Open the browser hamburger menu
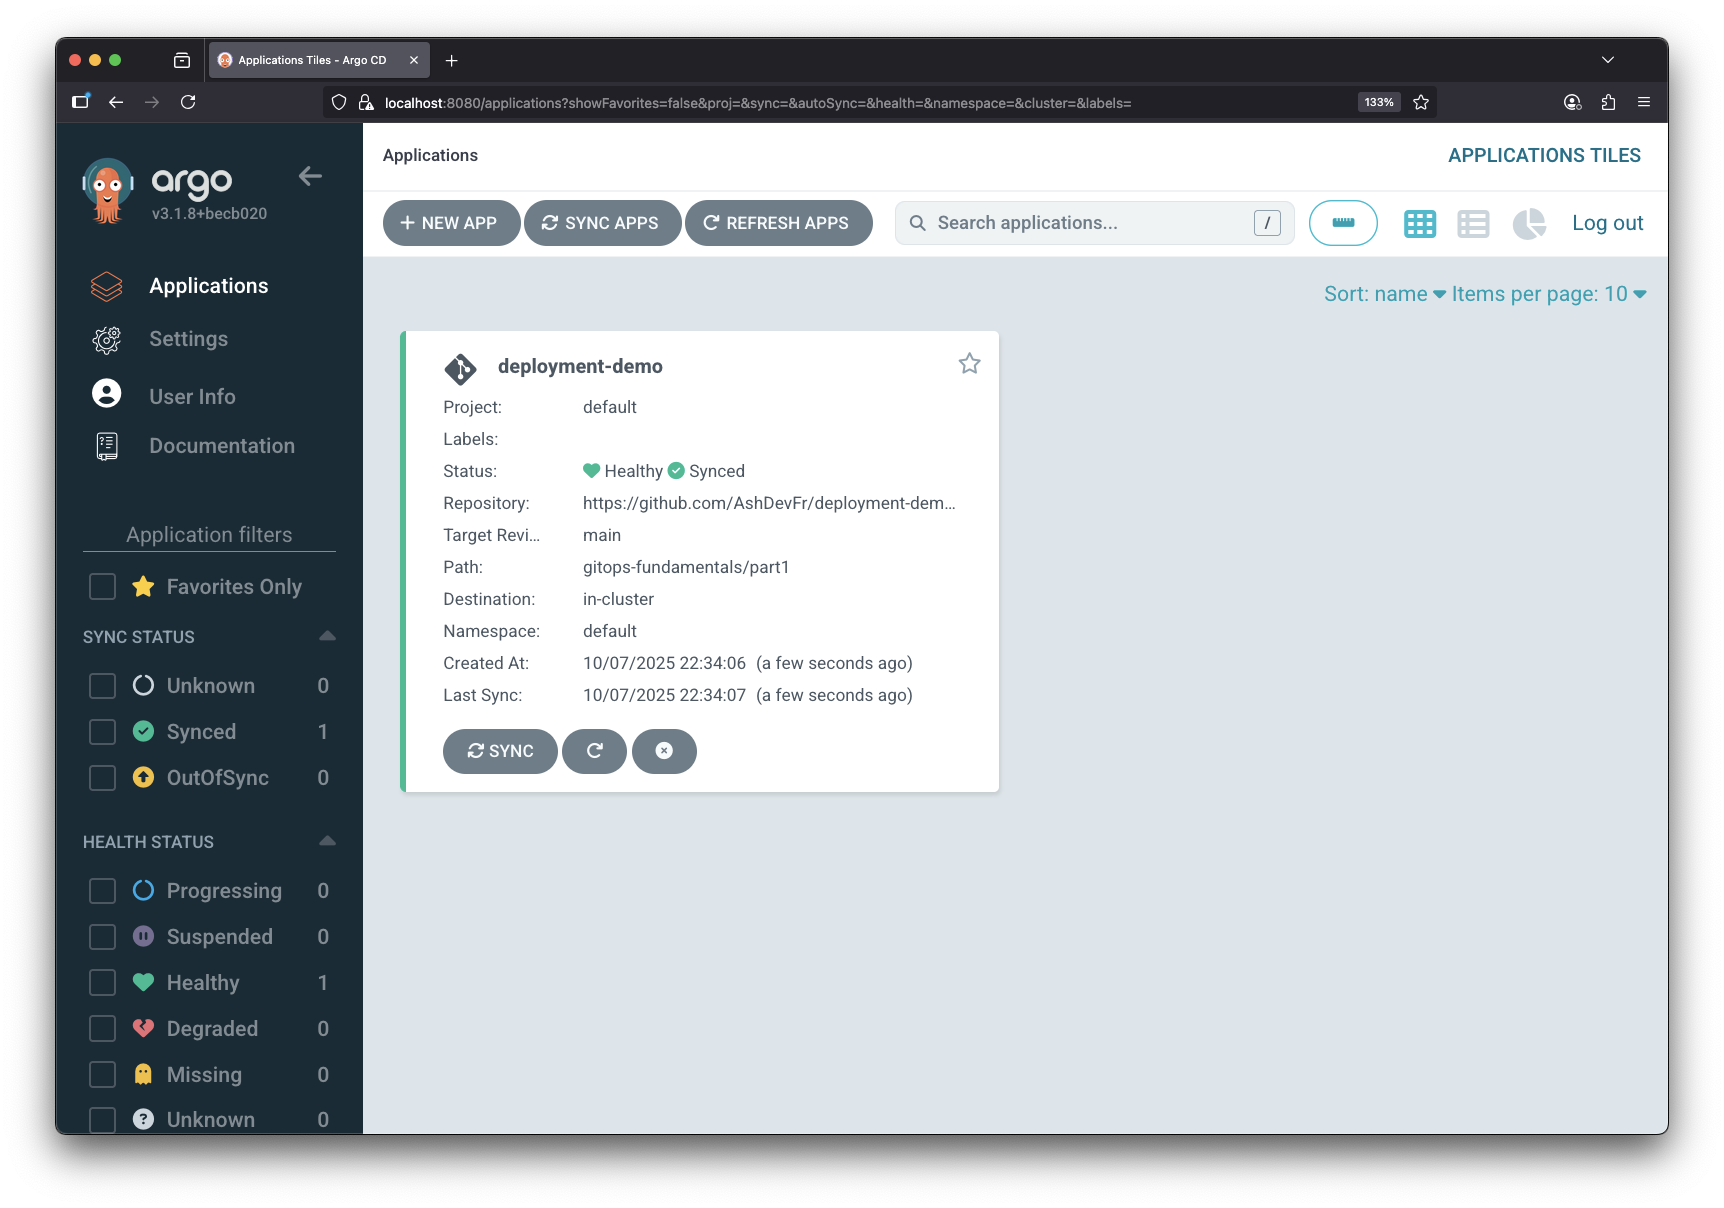The image size is (1724, 1208). tap(1644, 102)
